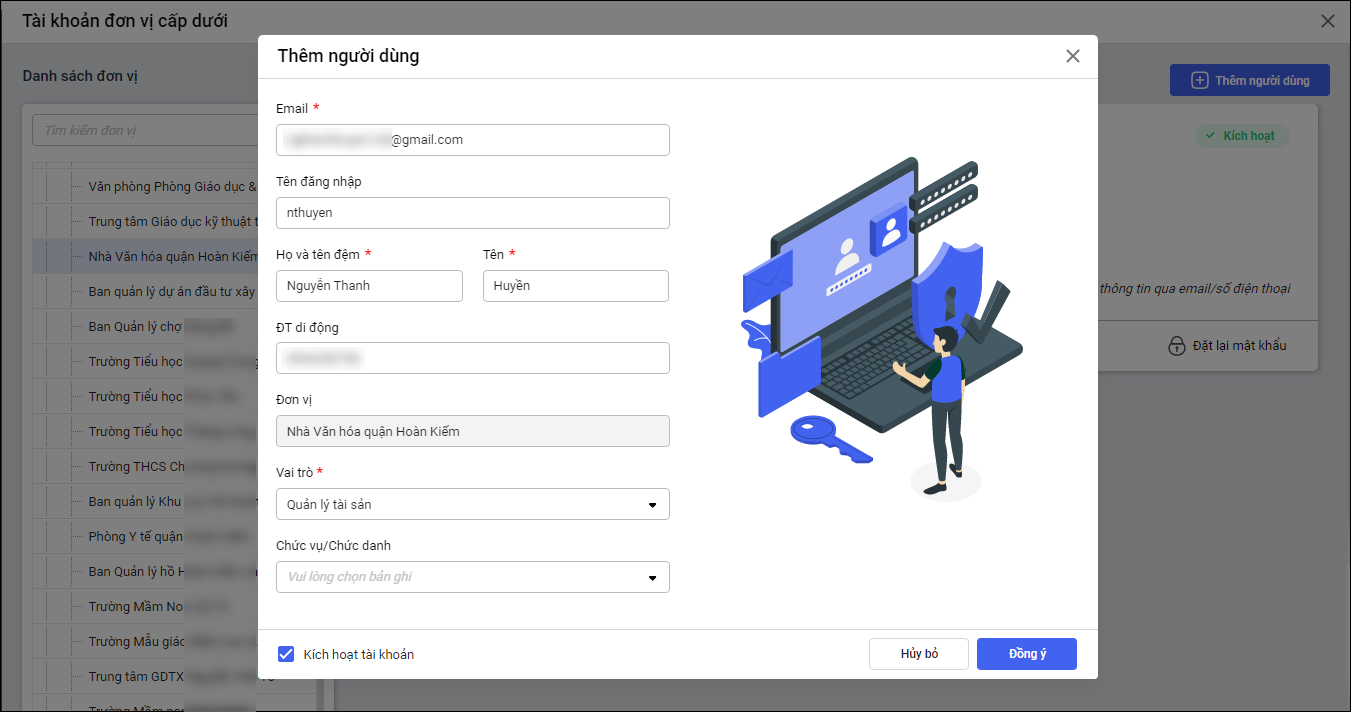1351x712 pixels.
Task: Click the Kích hoạt status badge
Action: point(1242,136)
